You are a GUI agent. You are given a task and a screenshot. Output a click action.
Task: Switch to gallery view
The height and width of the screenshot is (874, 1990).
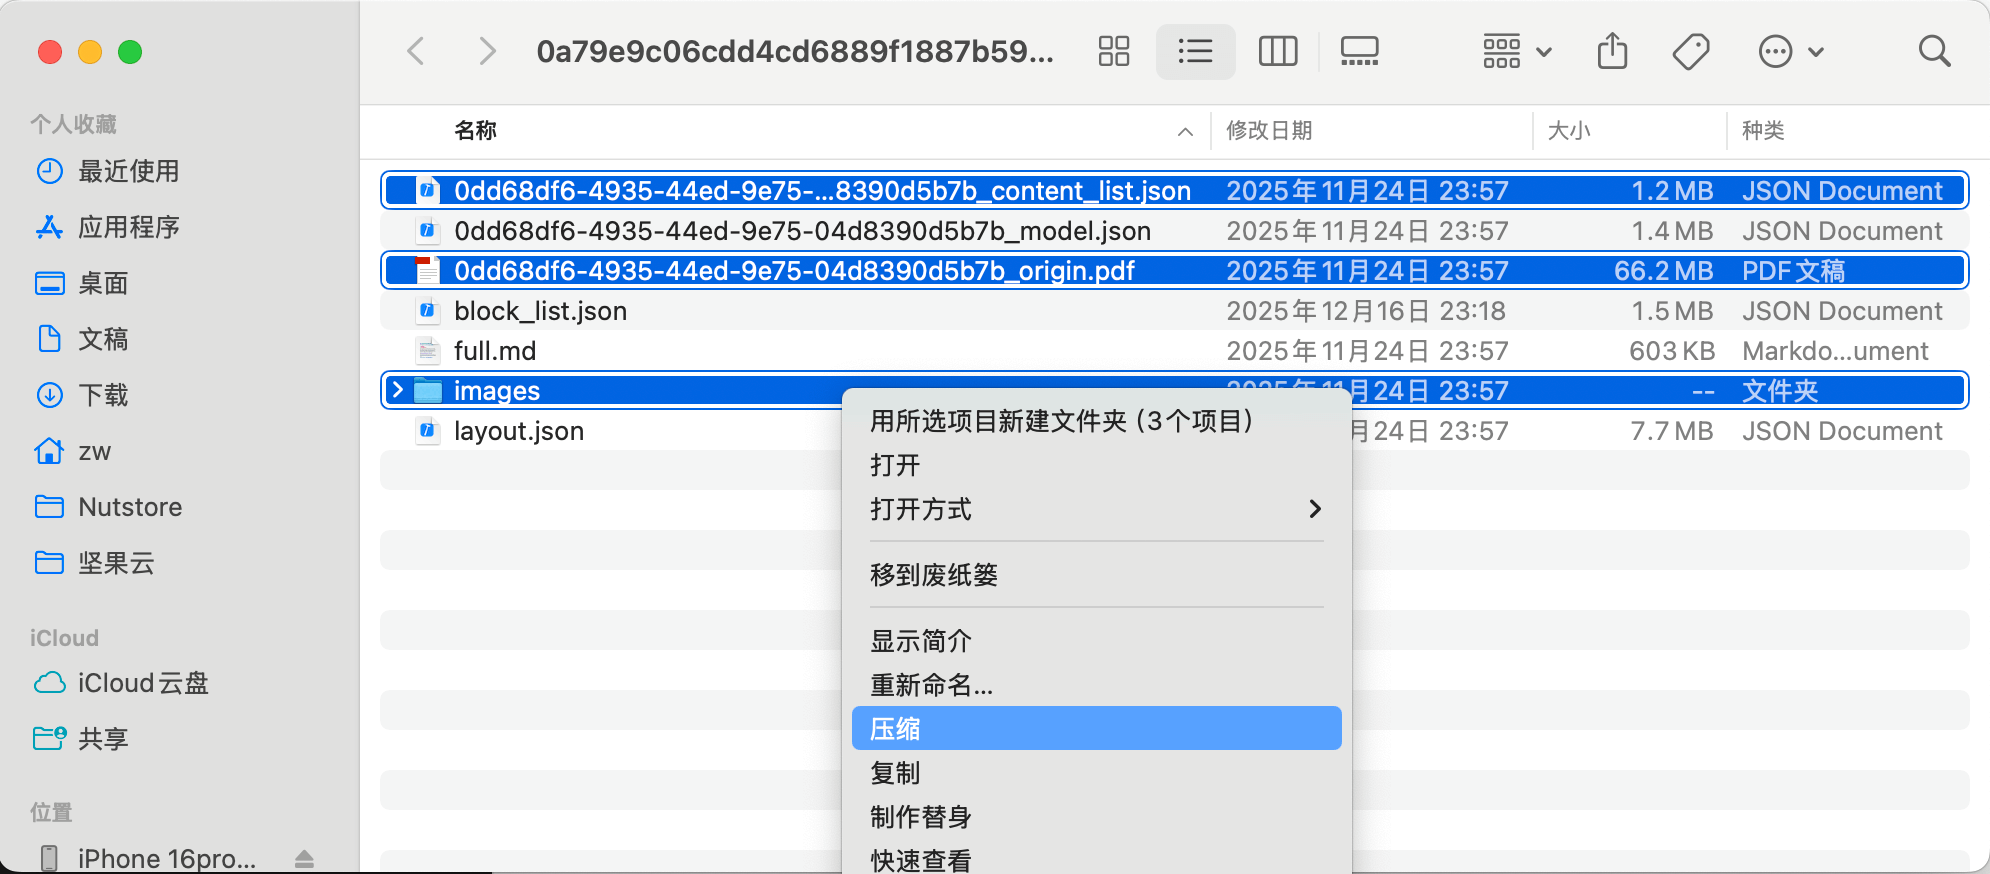1359,51
